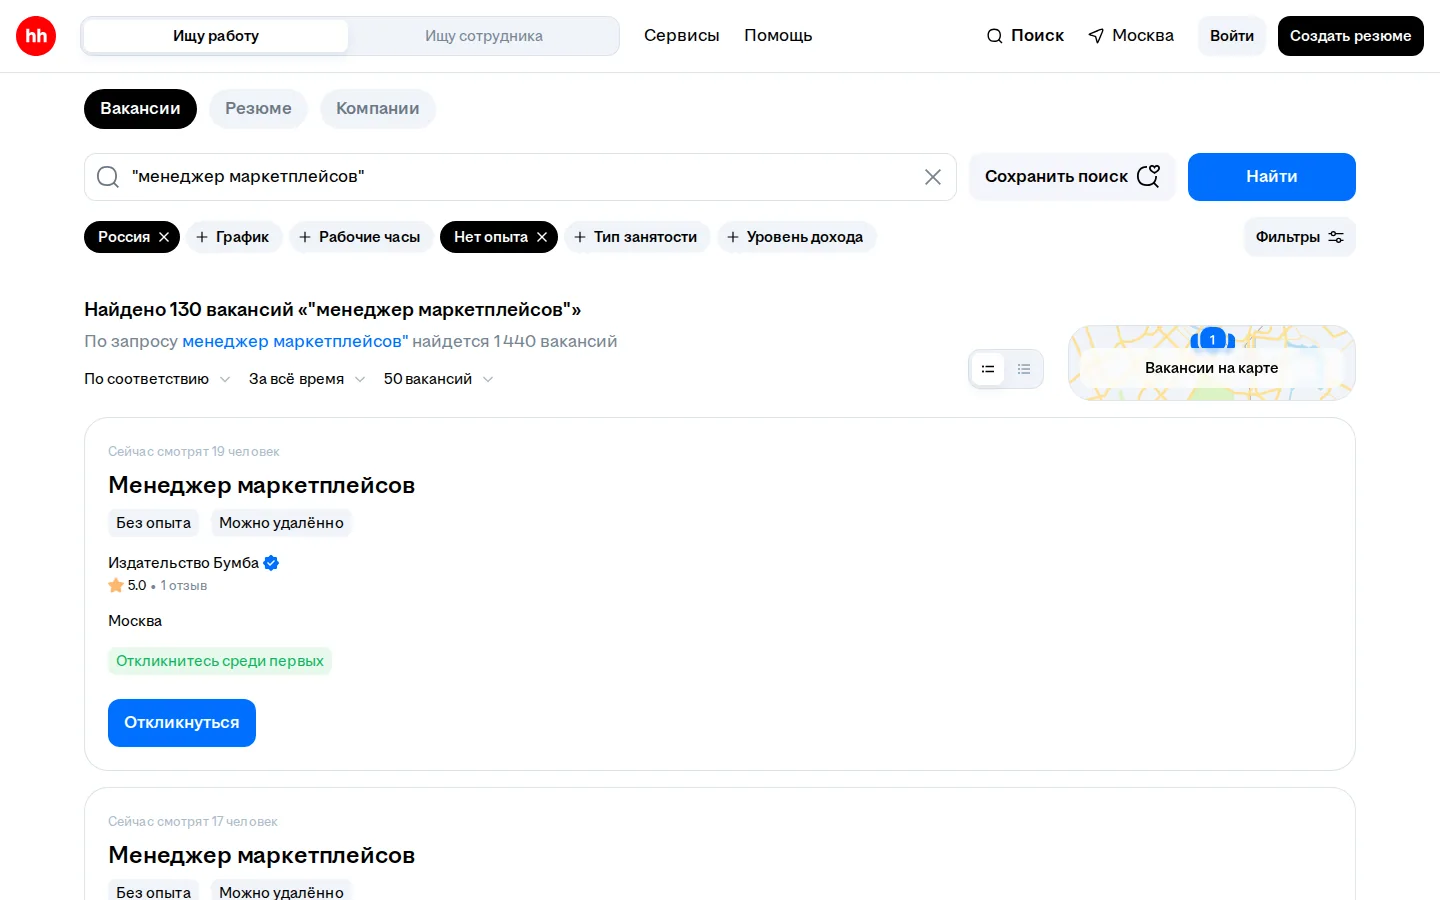
Task: Switch to the Вакансии tab
Action: click(140, 108)
